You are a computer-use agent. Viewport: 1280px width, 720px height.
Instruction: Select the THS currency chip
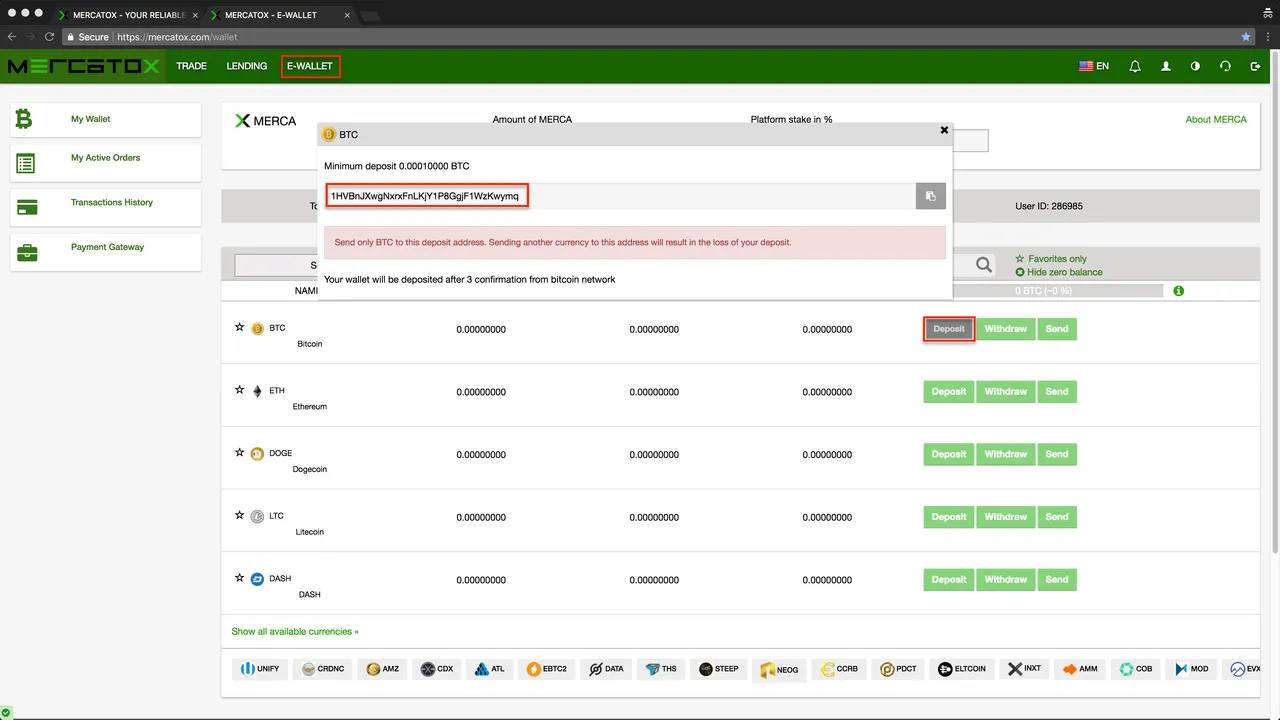(661, 669)
